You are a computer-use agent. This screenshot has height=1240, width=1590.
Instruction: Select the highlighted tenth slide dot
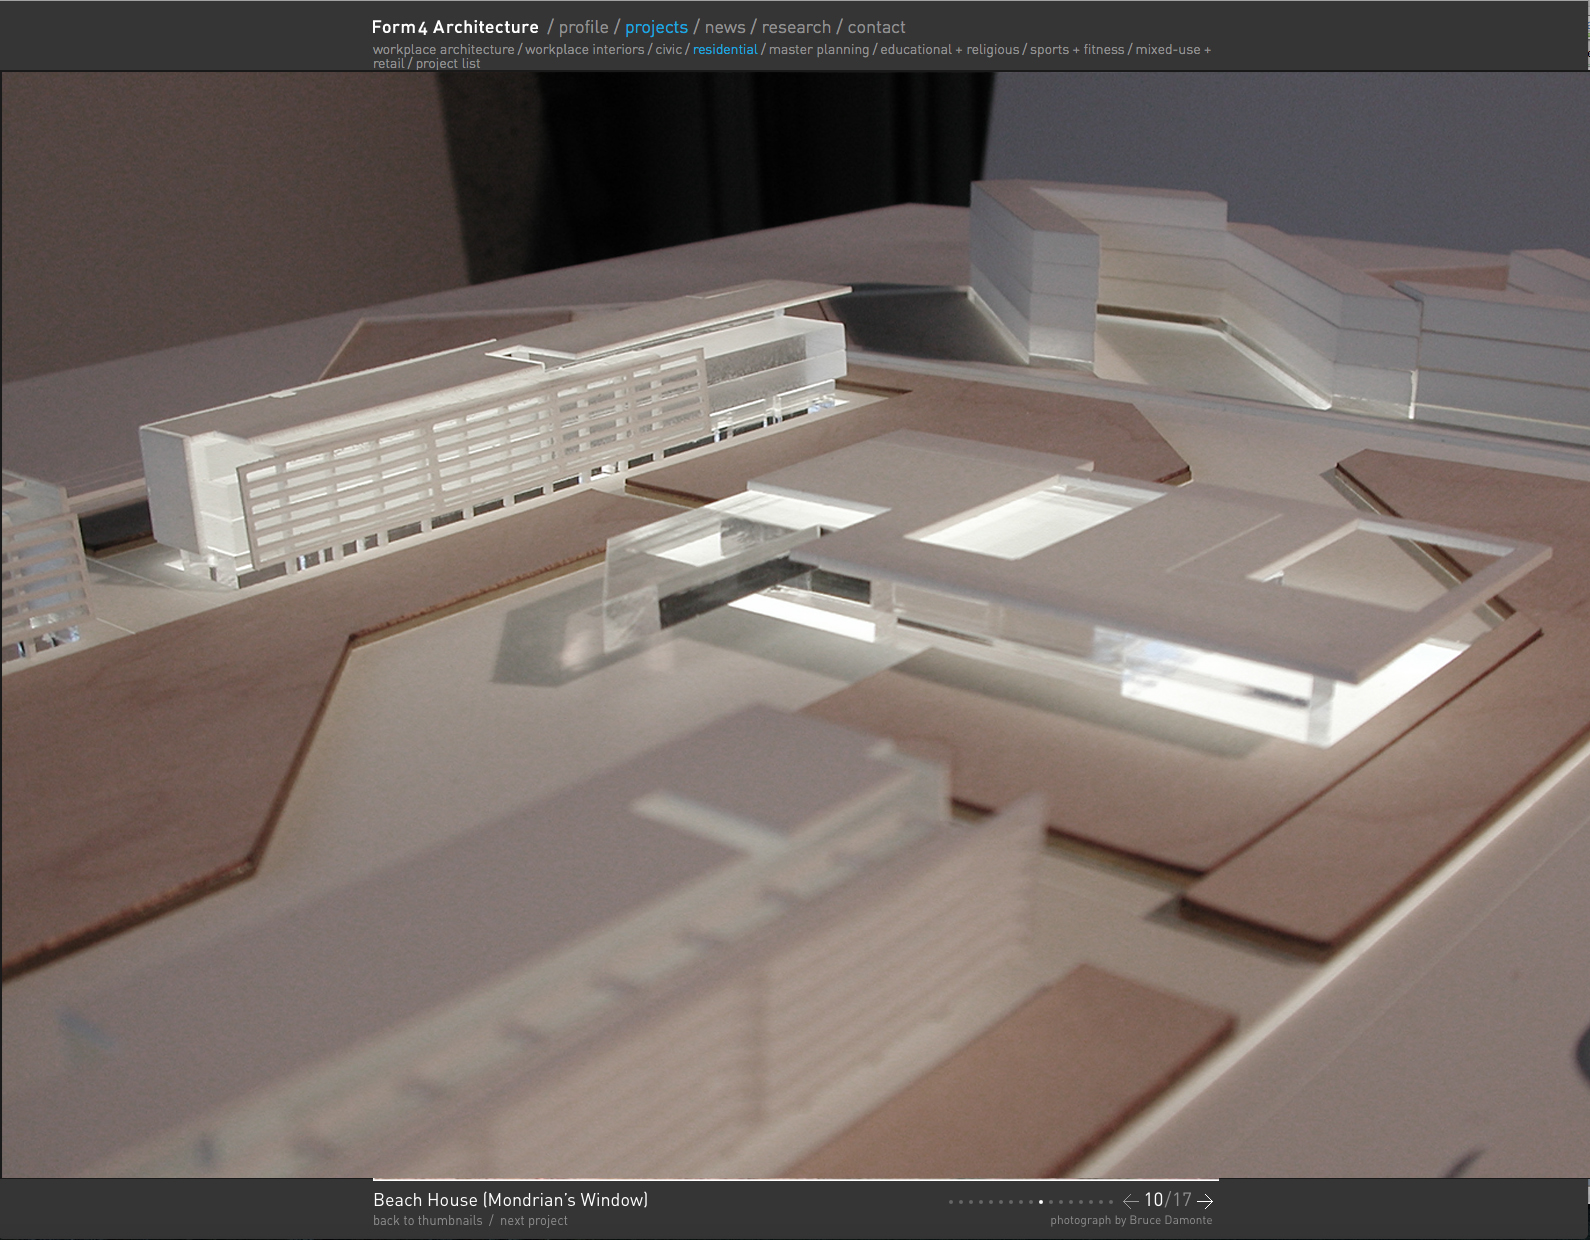(x=1041, y=1202)
